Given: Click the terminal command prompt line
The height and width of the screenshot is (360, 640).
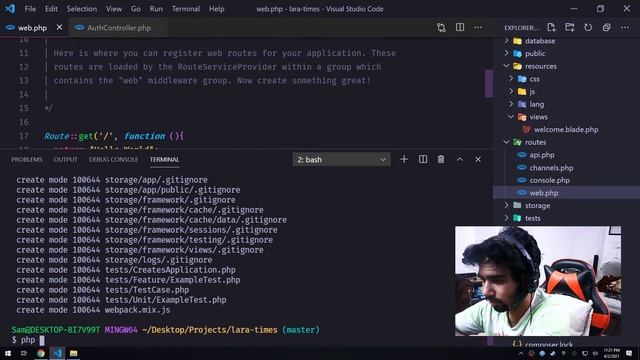Looking at the screenshot, I should pos(28,340).
